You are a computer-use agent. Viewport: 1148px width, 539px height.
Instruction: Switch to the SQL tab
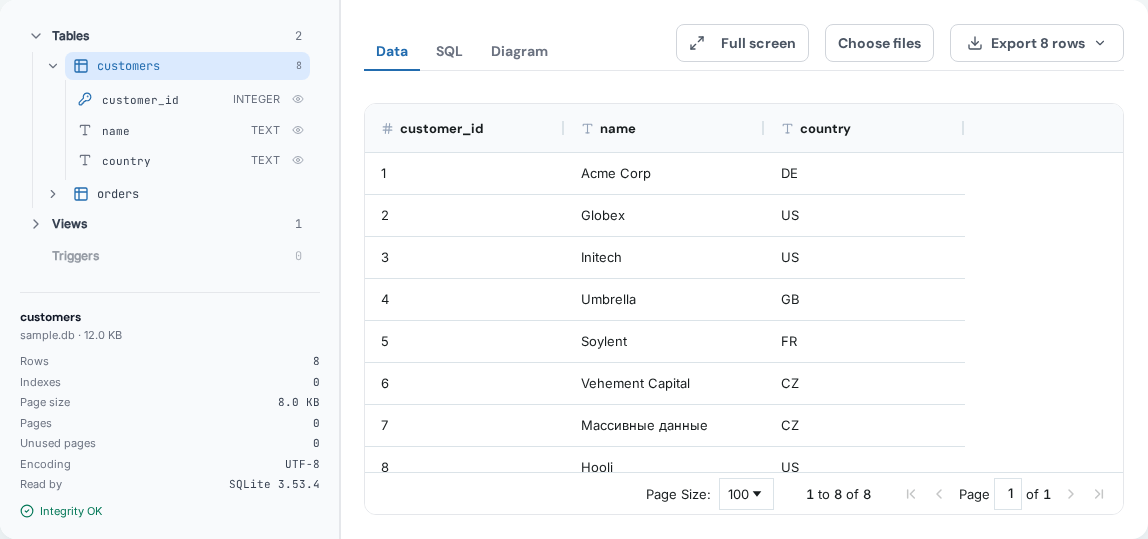pos(449,51)
